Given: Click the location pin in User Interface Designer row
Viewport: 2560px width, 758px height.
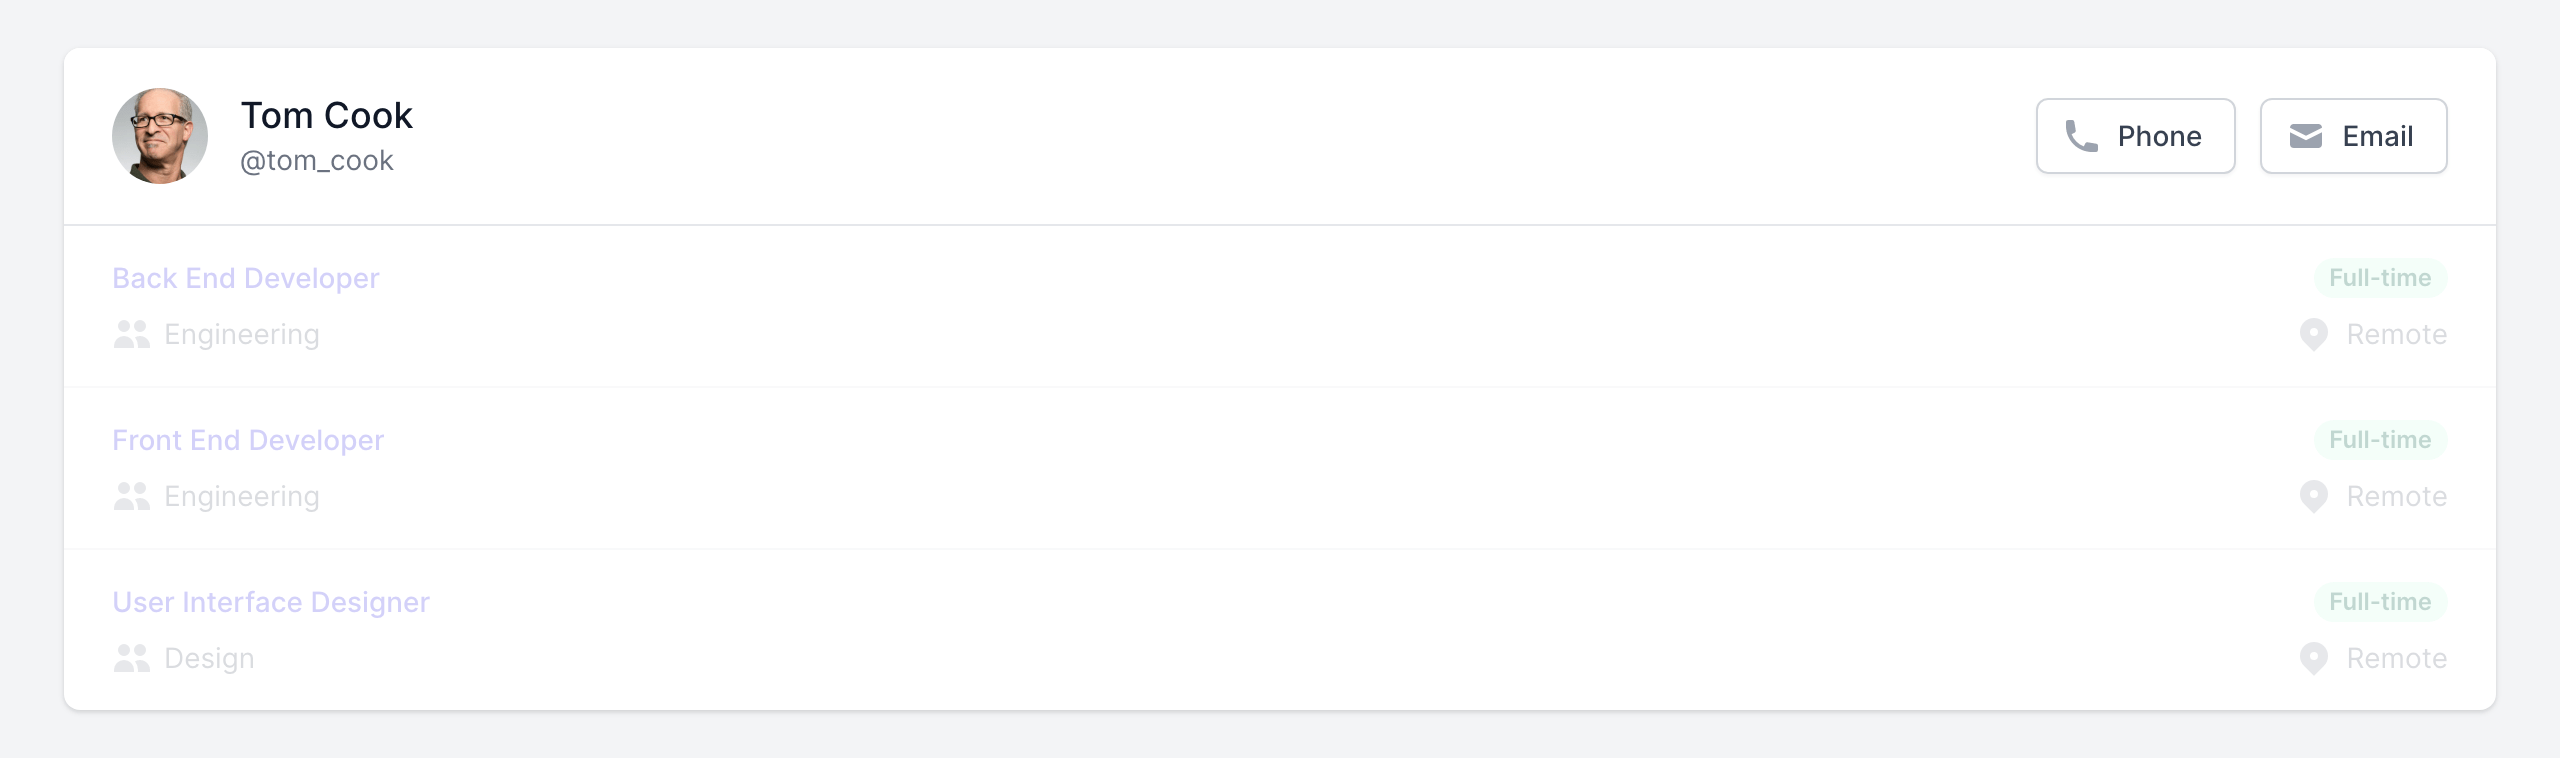Looking at the screenshot, I should point(2313,658).
